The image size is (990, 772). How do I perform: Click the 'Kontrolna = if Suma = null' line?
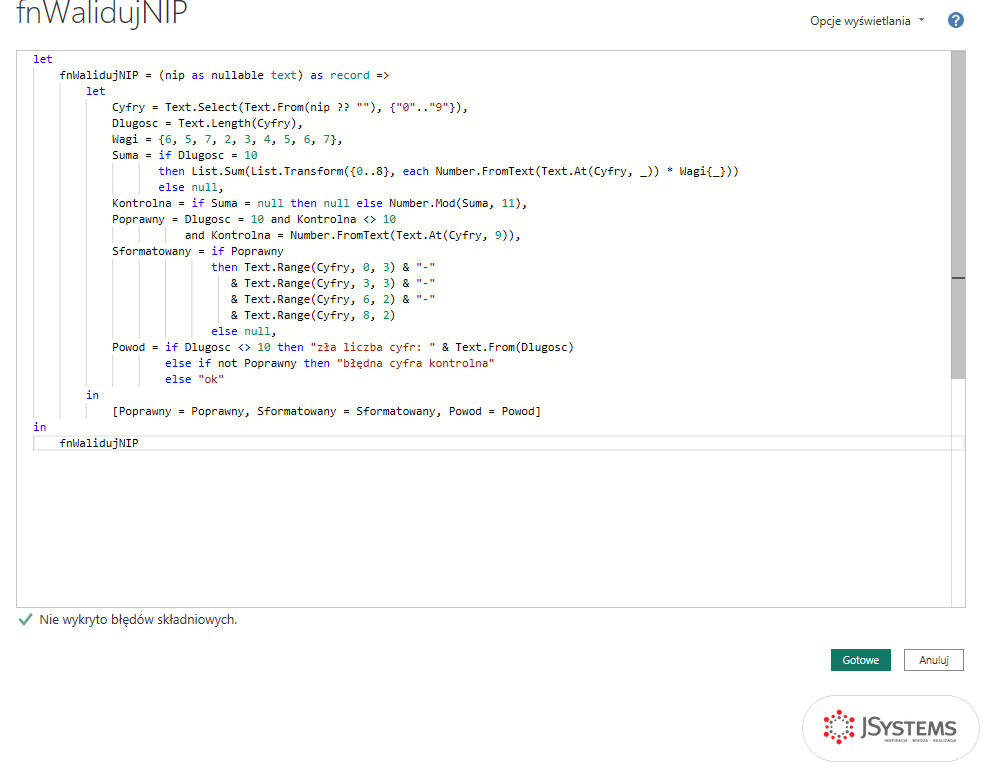click(319, 203)
